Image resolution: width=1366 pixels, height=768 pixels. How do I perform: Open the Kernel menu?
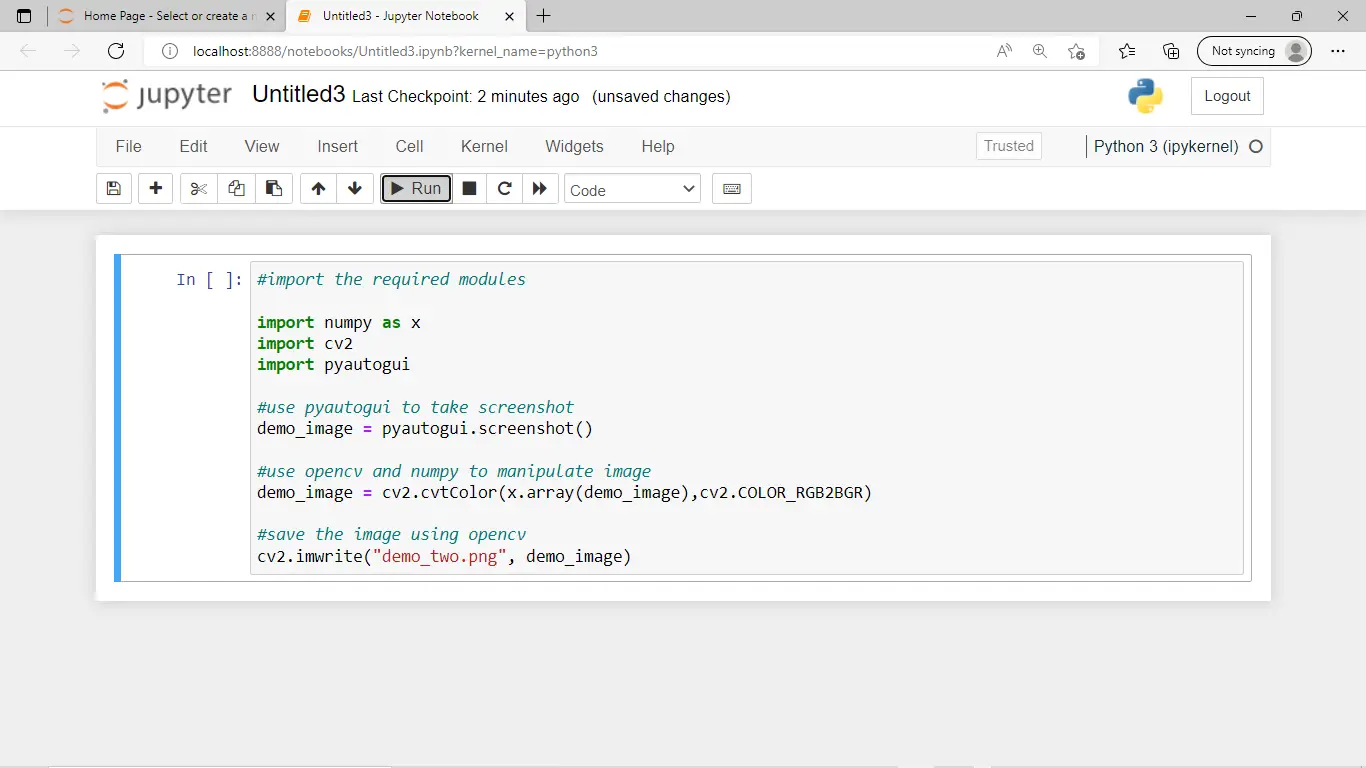pyautogui.click(x=484, y=146)
